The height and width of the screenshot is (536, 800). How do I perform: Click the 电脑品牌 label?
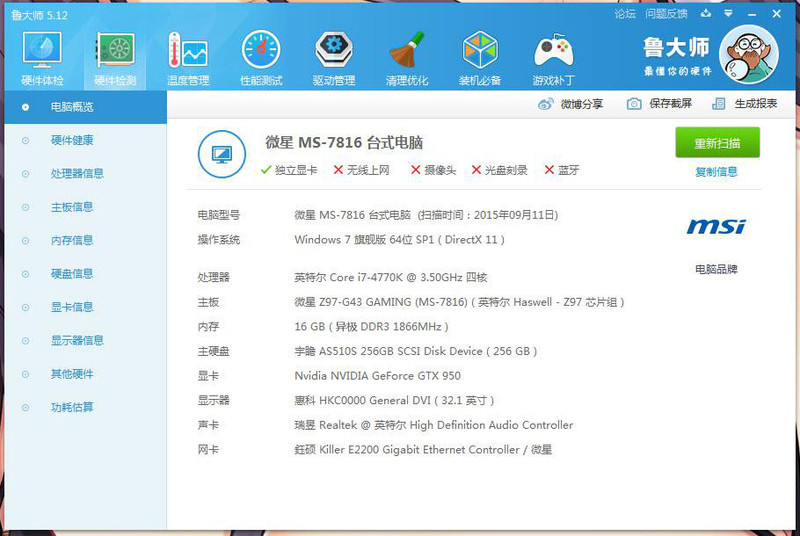pyautogui.click(x=716, y=269)
